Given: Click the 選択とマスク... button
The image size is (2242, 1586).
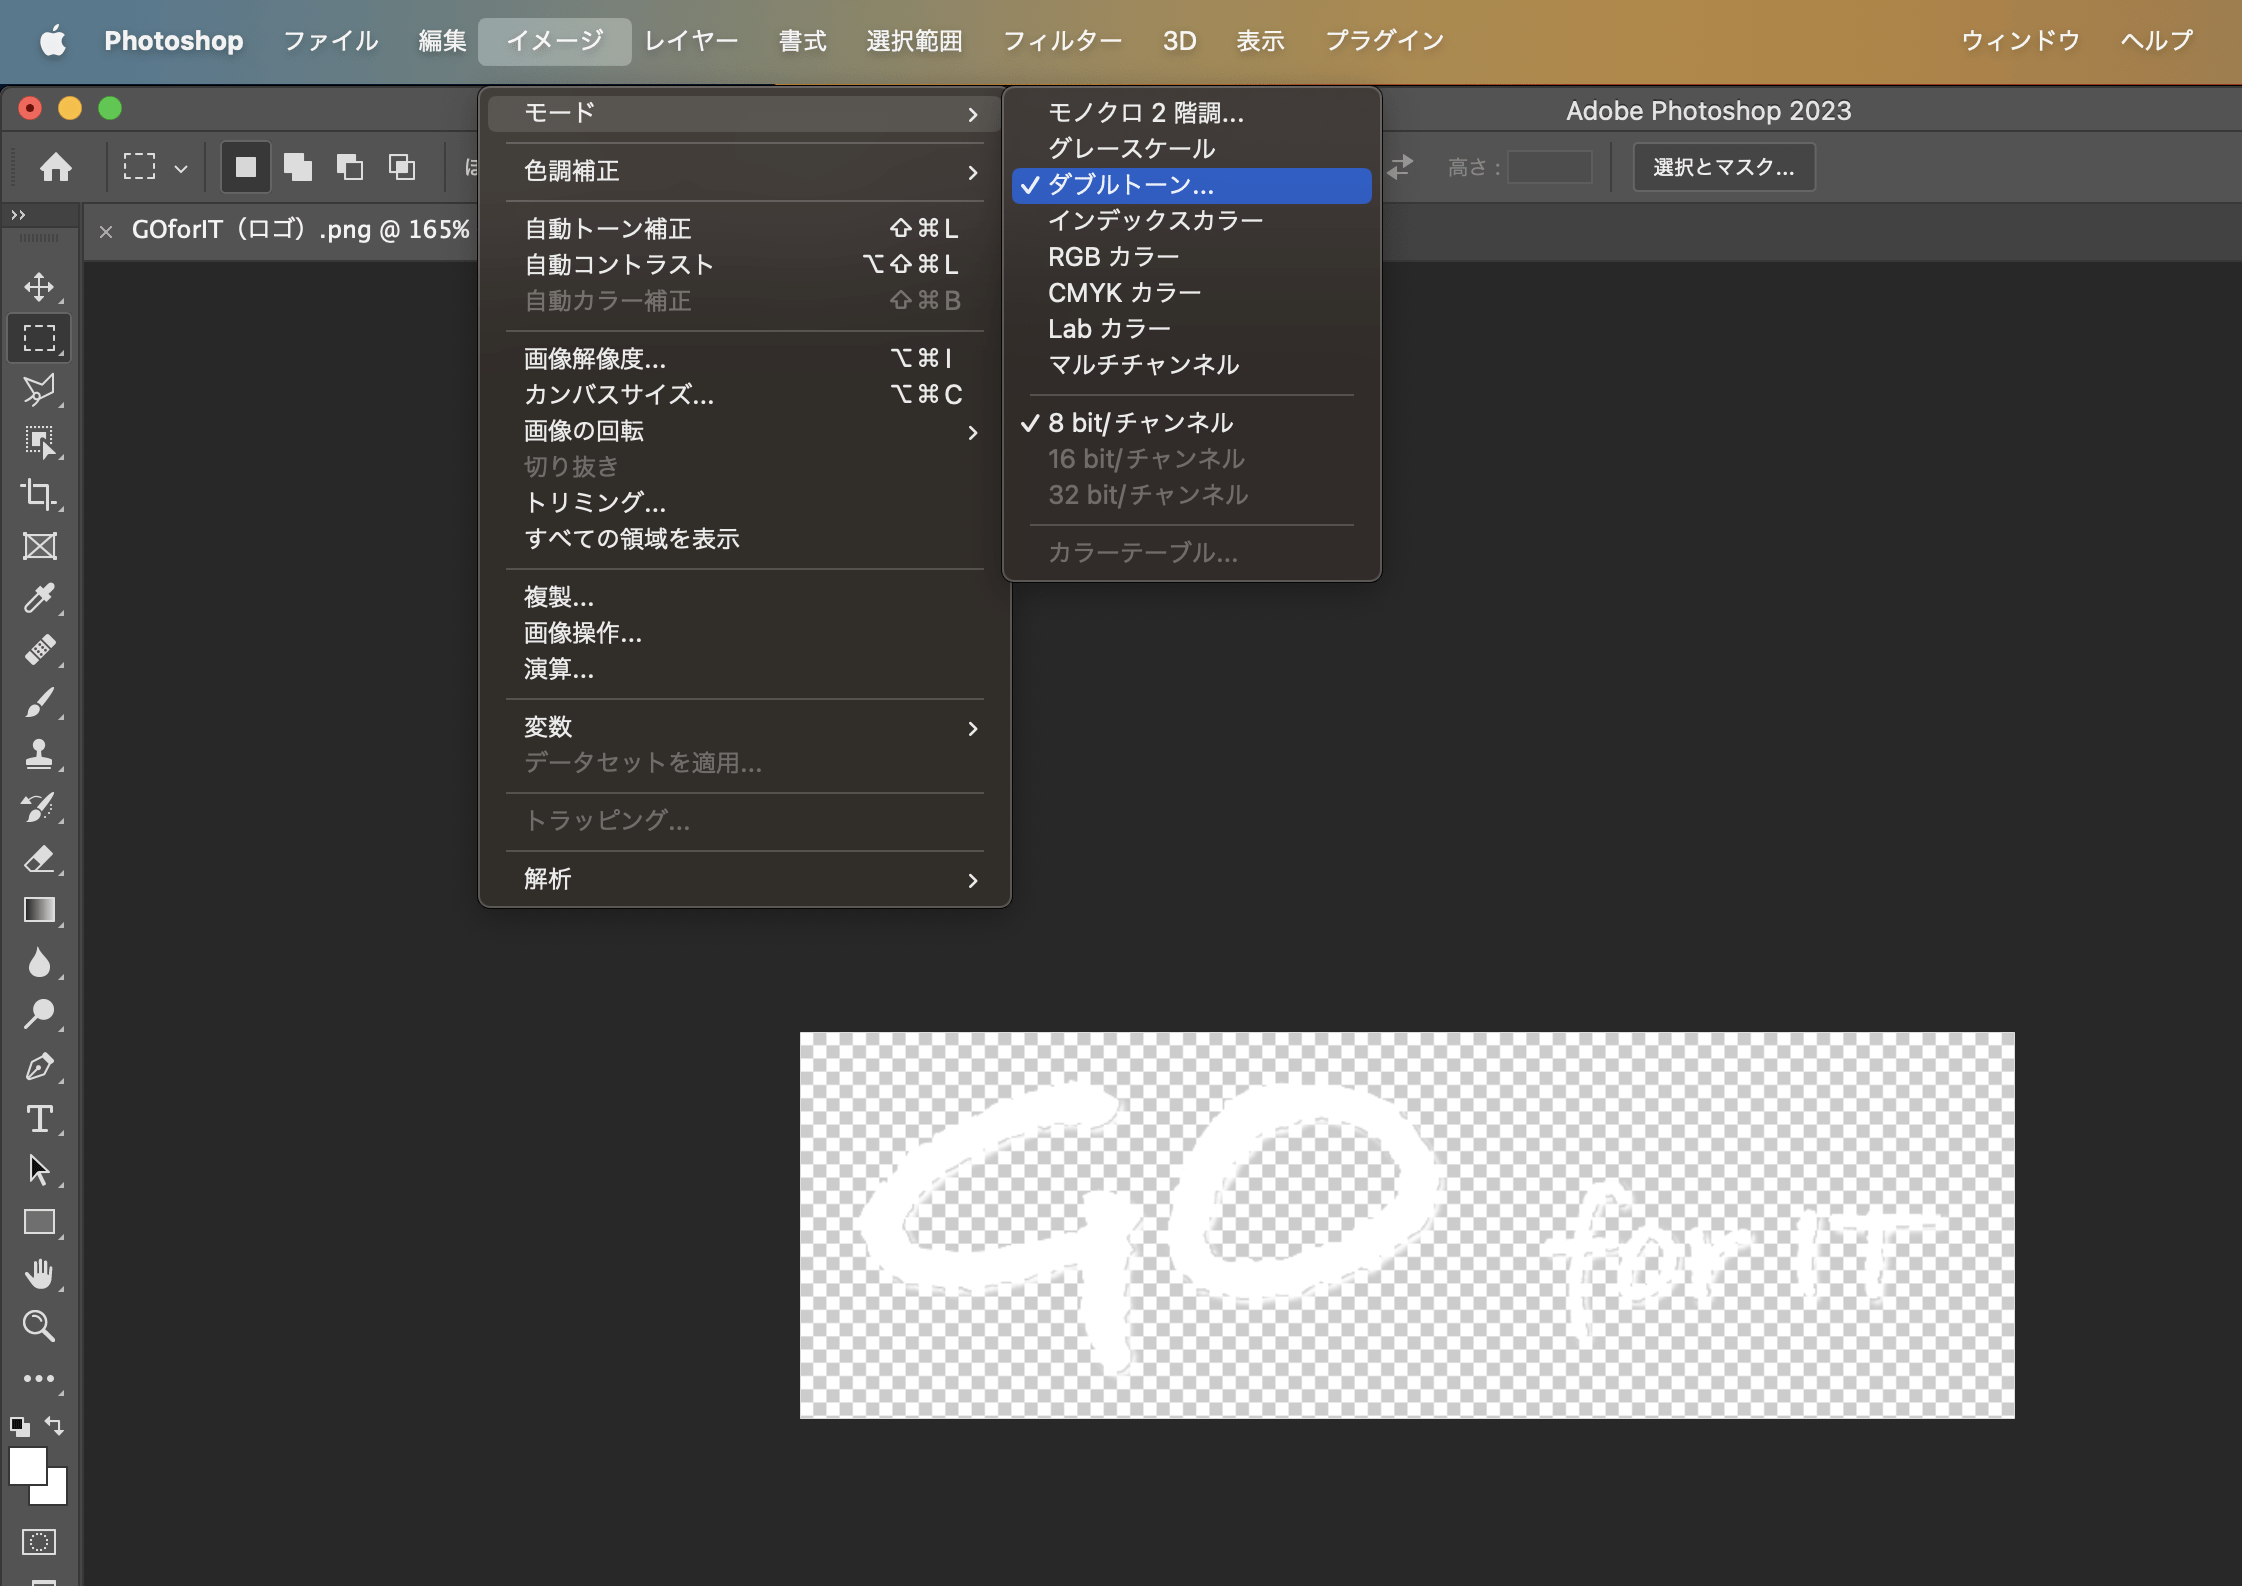Looking at the screenshot, I should [x=1724, y=167].
